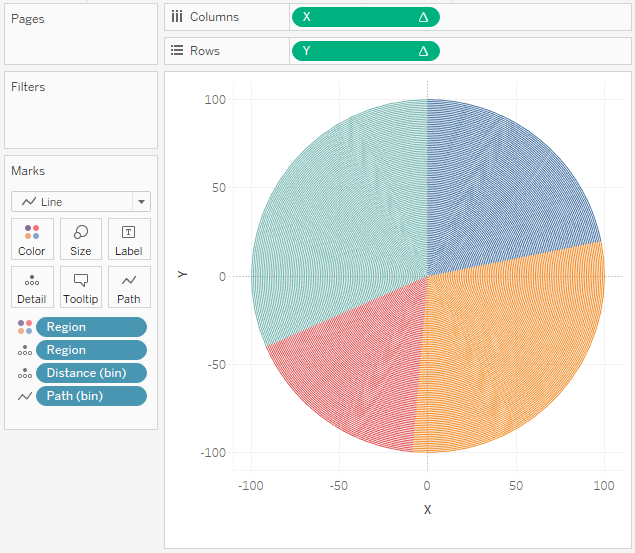Open the Line mark type dropdown
Screen dimensions: 635x553
pos(81,202)
